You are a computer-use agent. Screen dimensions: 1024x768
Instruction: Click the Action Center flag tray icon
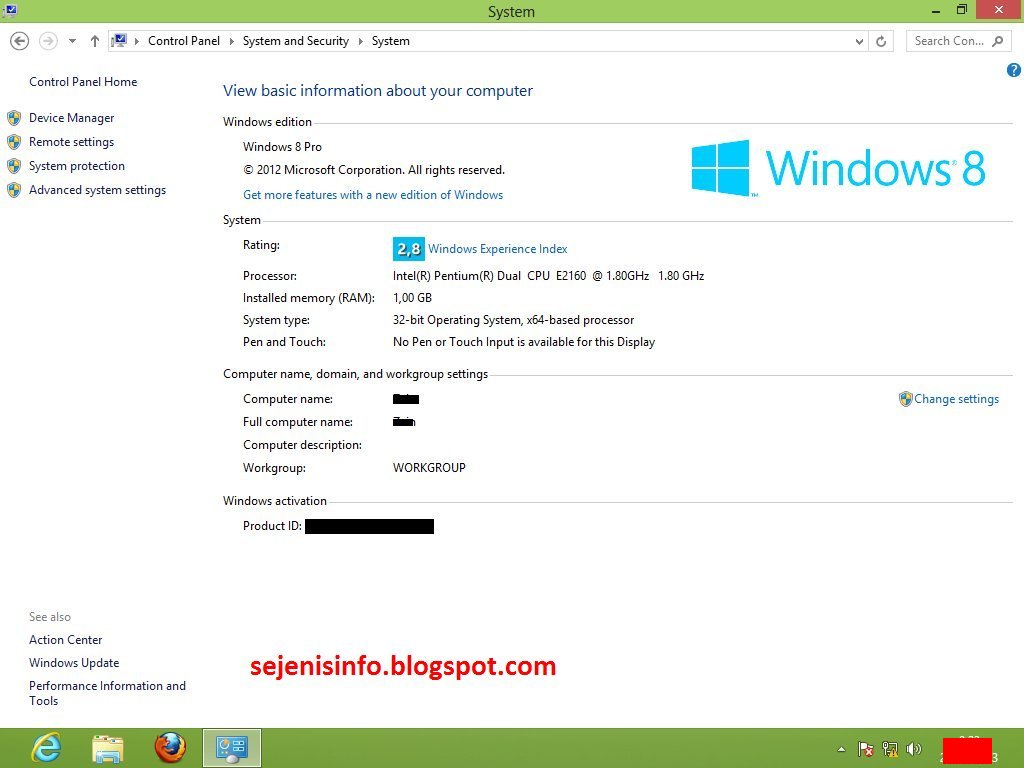(x=866, y=749)
